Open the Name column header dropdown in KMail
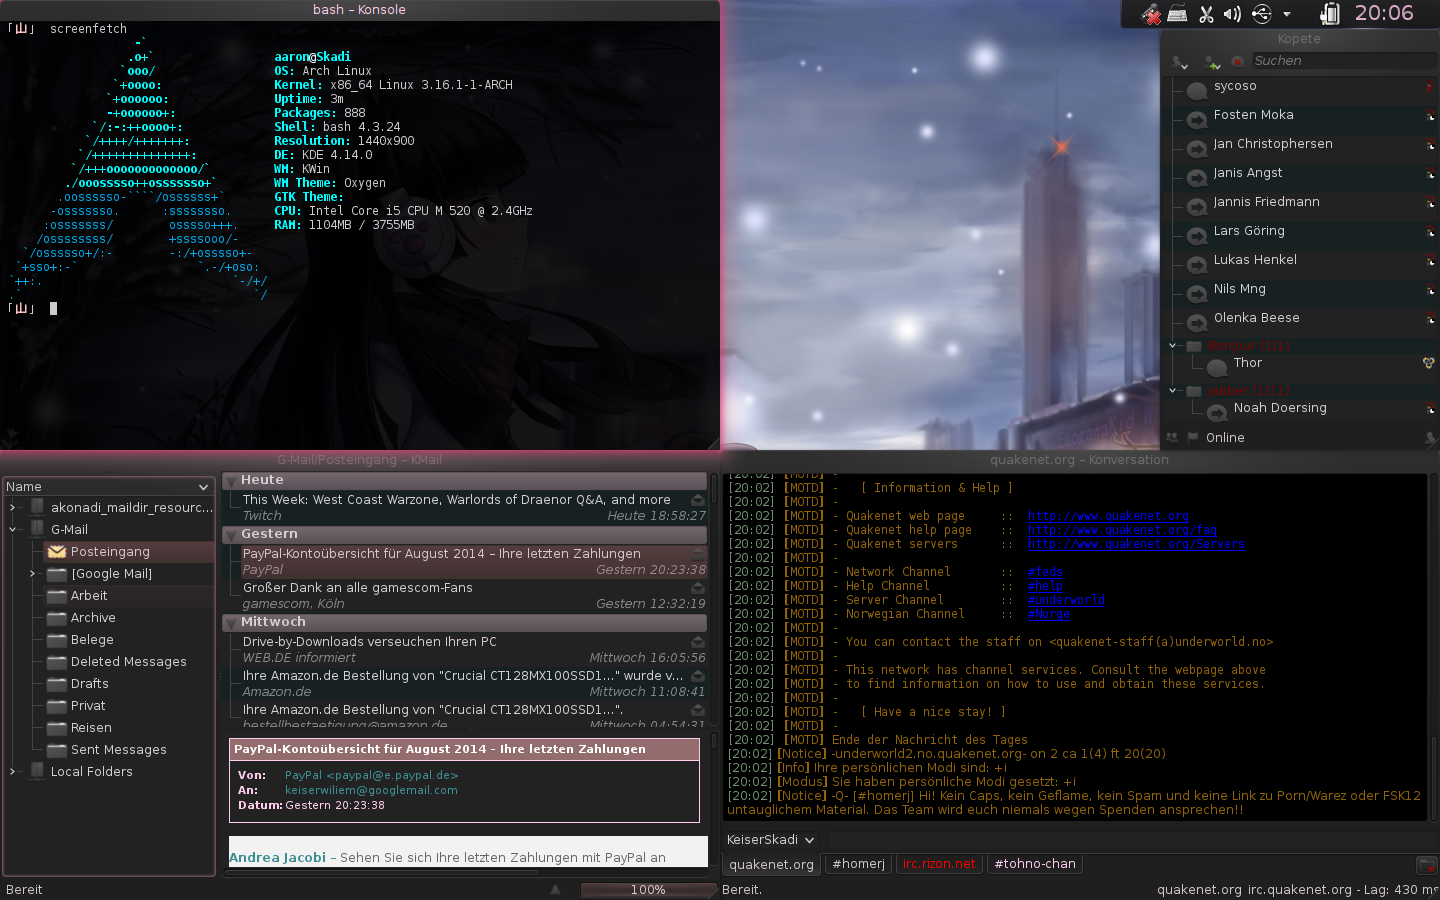 [204, 487]
